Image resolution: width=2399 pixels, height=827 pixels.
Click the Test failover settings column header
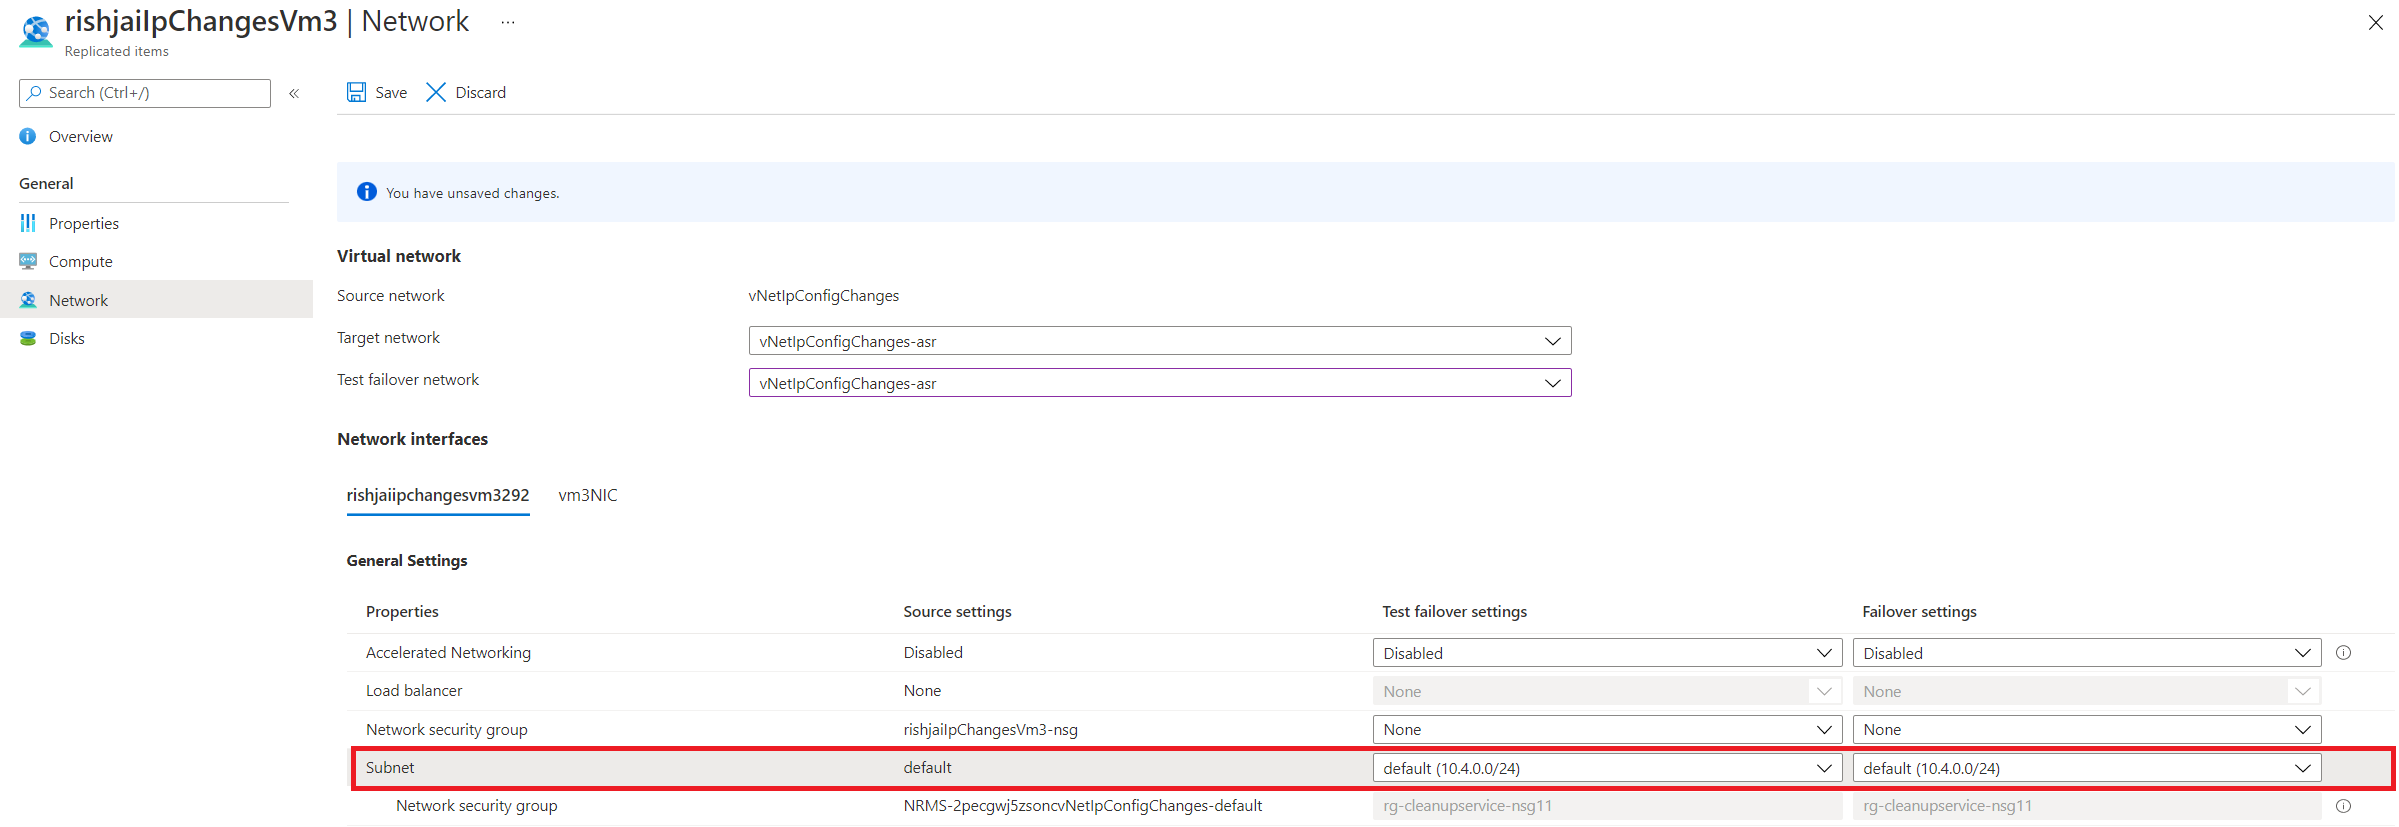click(x=1455, y=612)
